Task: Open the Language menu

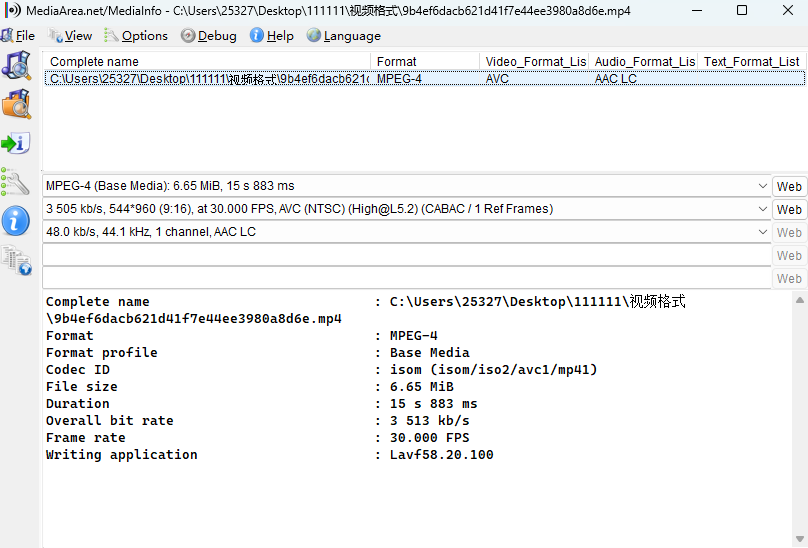Action: [344, 36]
